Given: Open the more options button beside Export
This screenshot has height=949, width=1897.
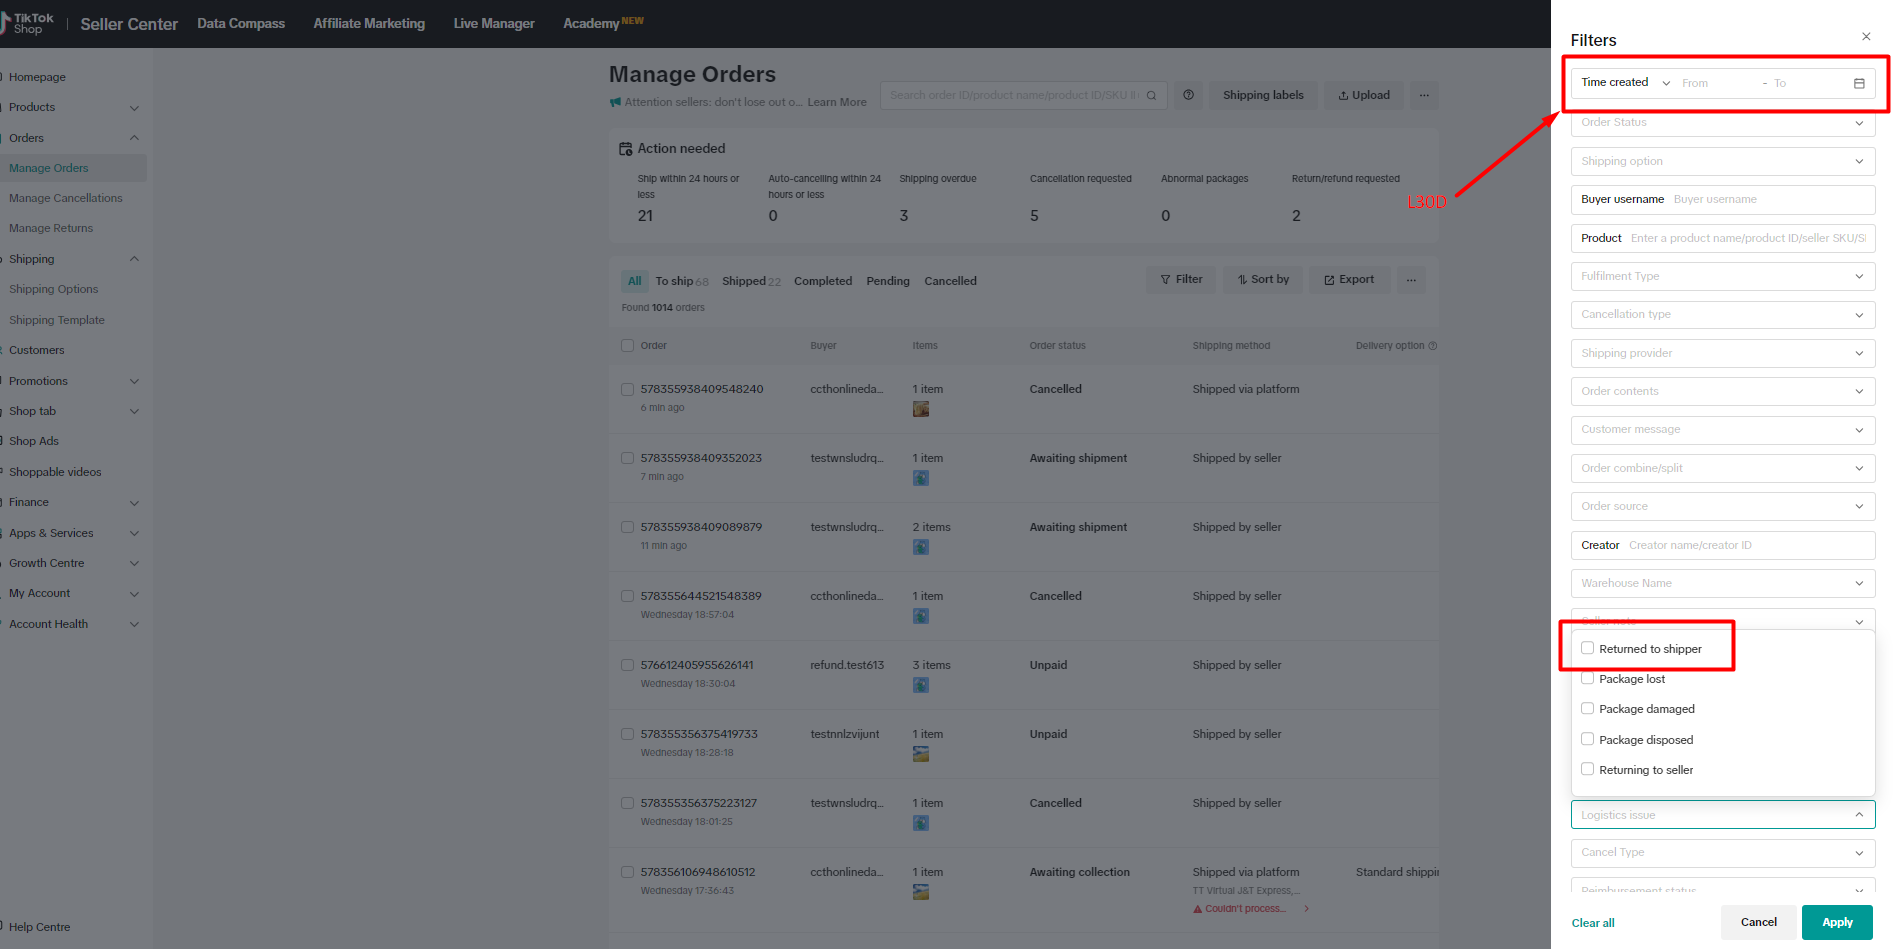Looking at the screenshot, I should pyautogui.click(x=1411, y=280).
